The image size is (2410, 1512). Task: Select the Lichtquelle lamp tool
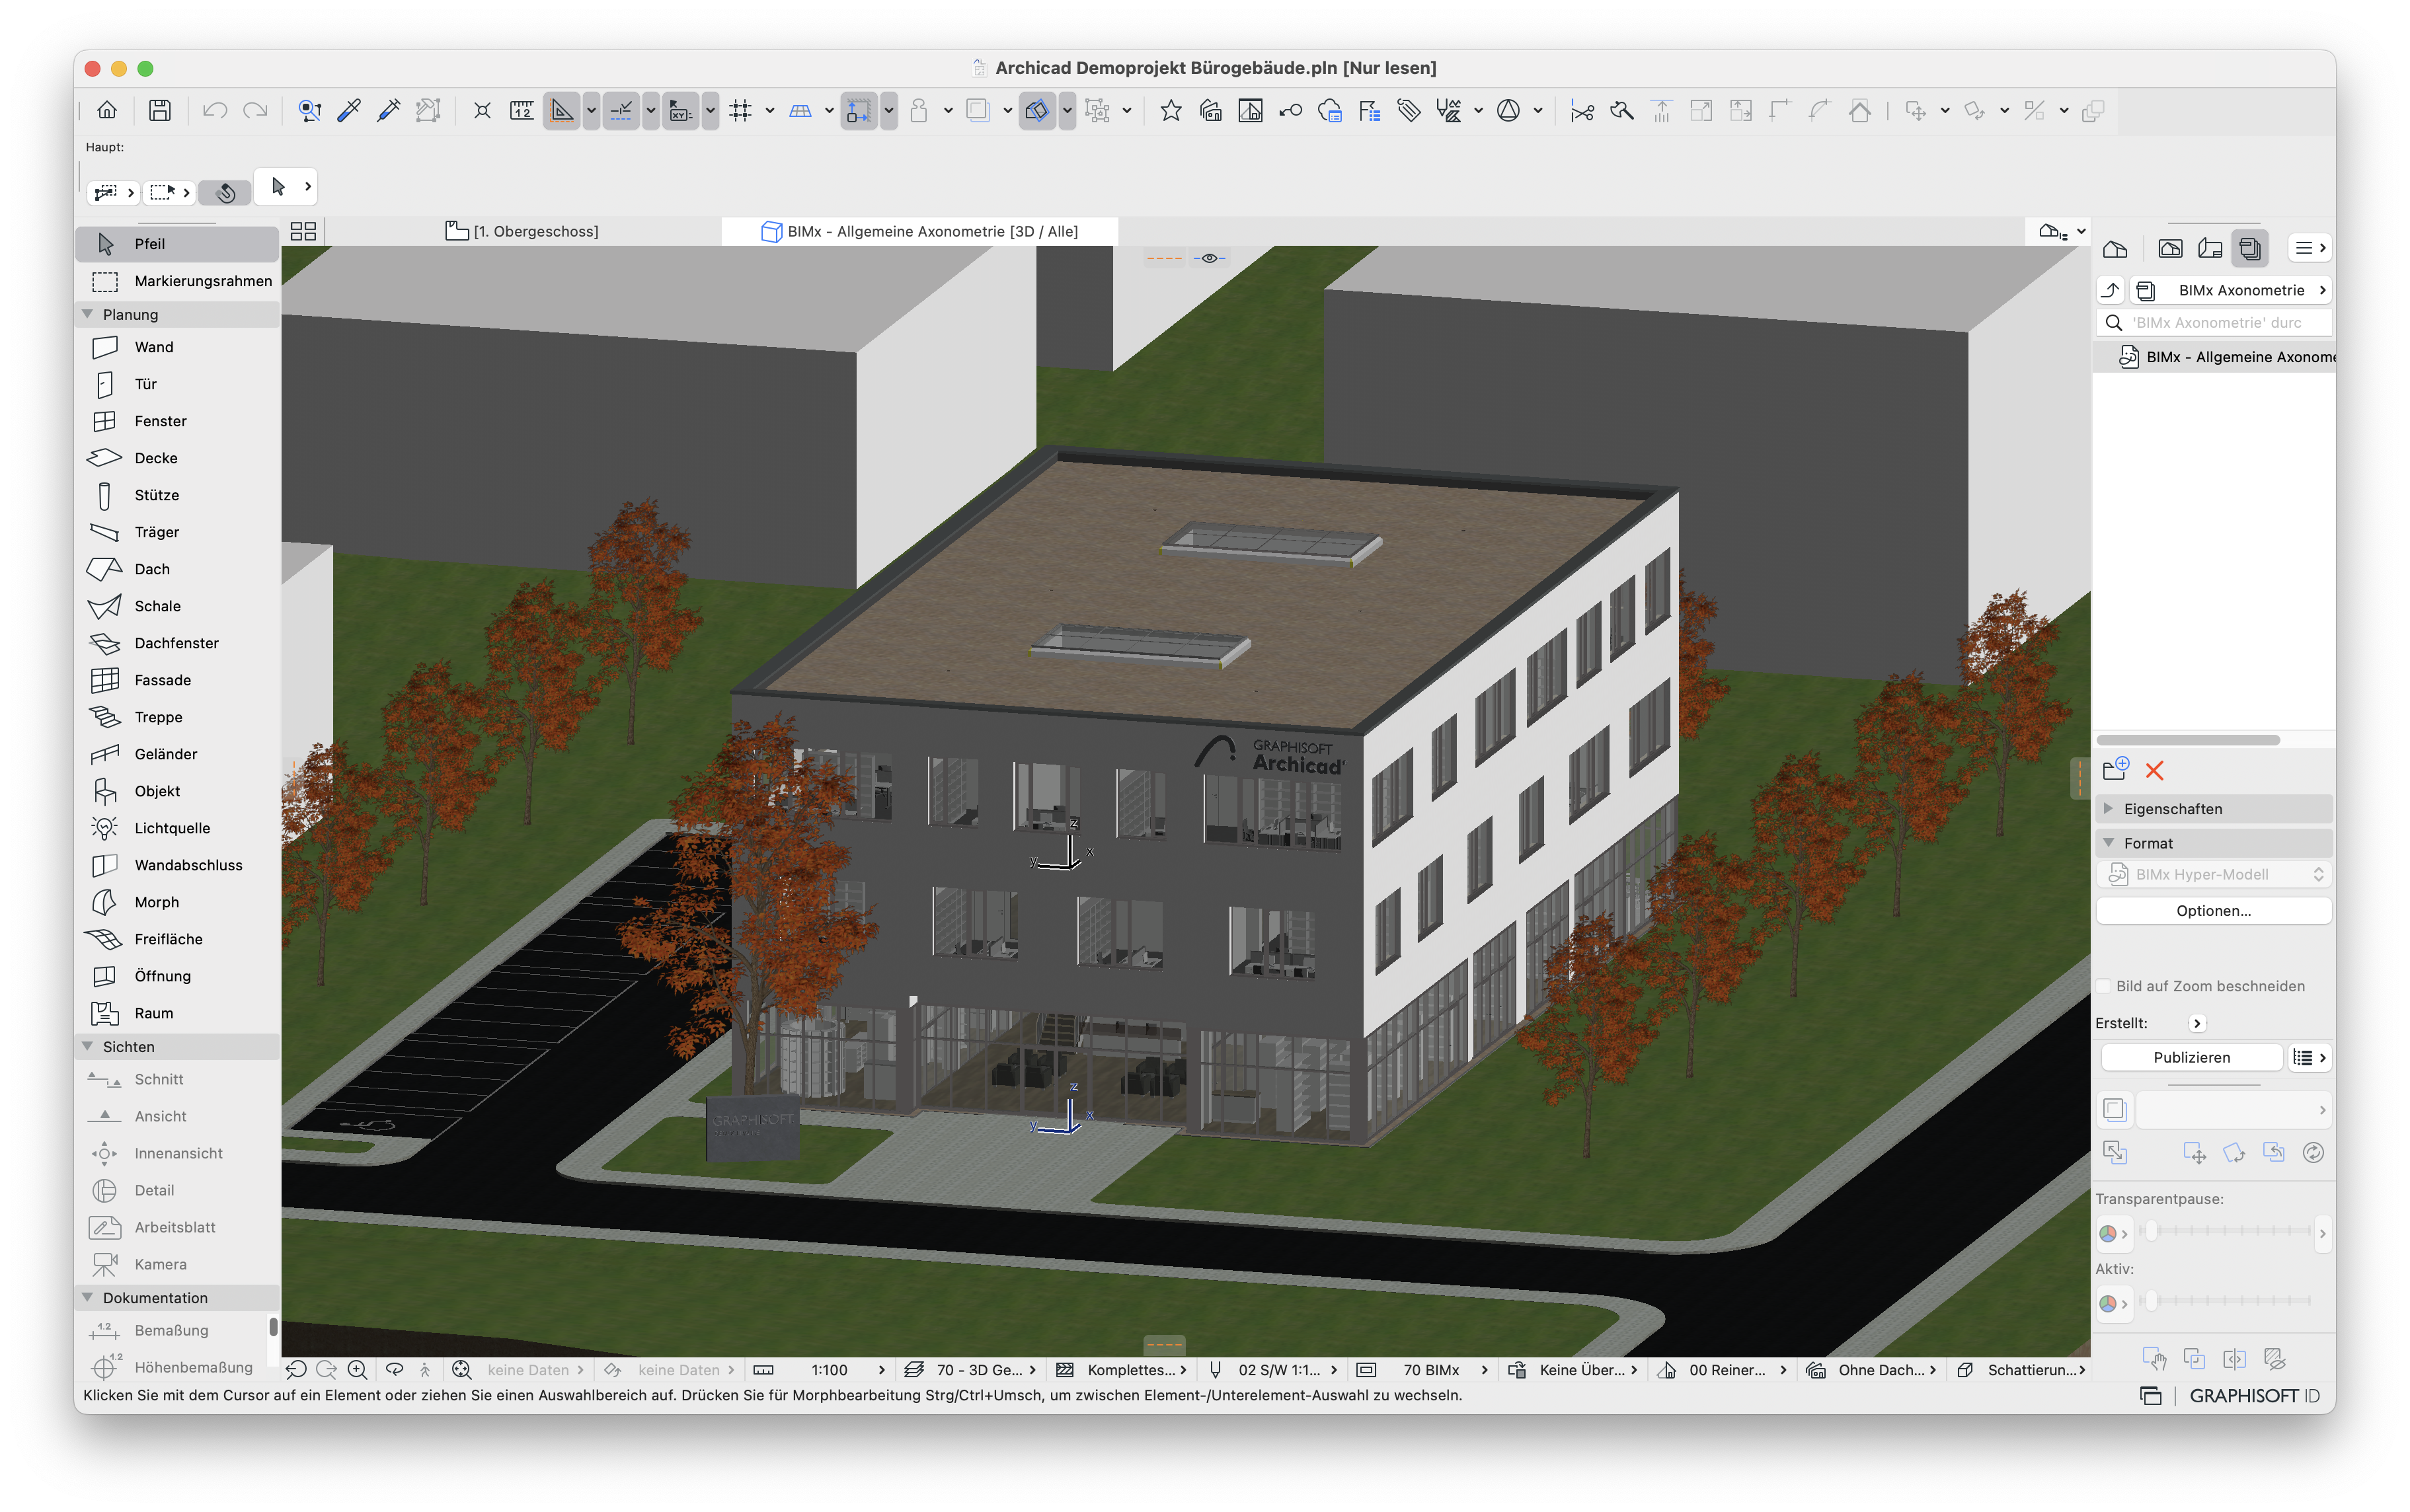pos(177,828)
